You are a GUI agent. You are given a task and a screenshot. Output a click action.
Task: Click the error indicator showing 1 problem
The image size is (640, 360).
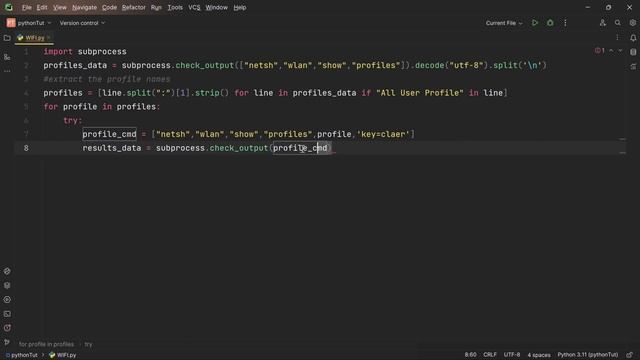click(600, 51)
